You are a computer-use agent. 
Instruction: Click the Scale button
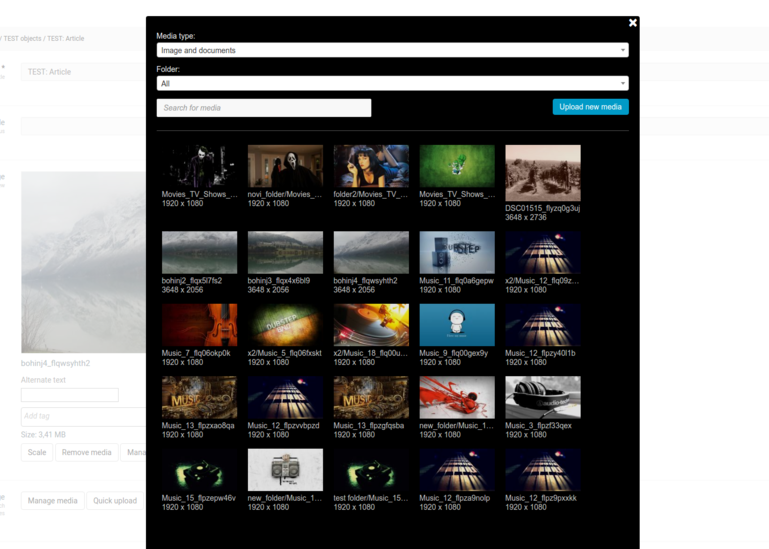coord(36,453)
